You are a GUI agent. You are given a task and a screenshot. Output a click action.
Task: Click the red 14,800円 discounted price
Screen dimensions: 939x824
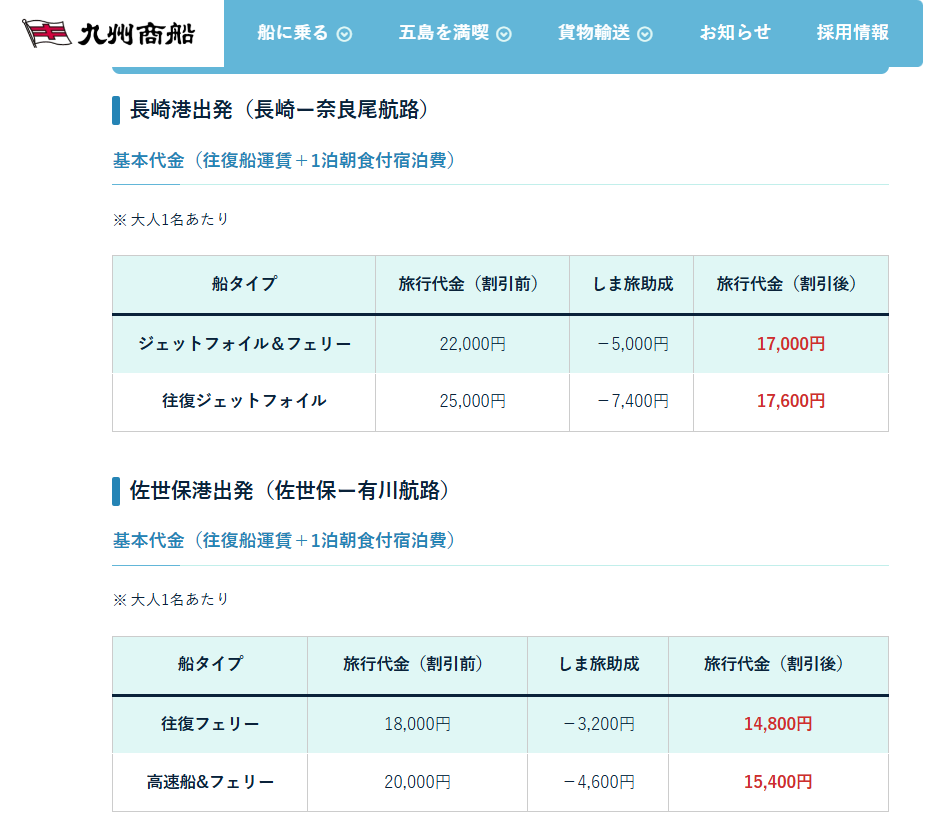click(x=777, y=724)
